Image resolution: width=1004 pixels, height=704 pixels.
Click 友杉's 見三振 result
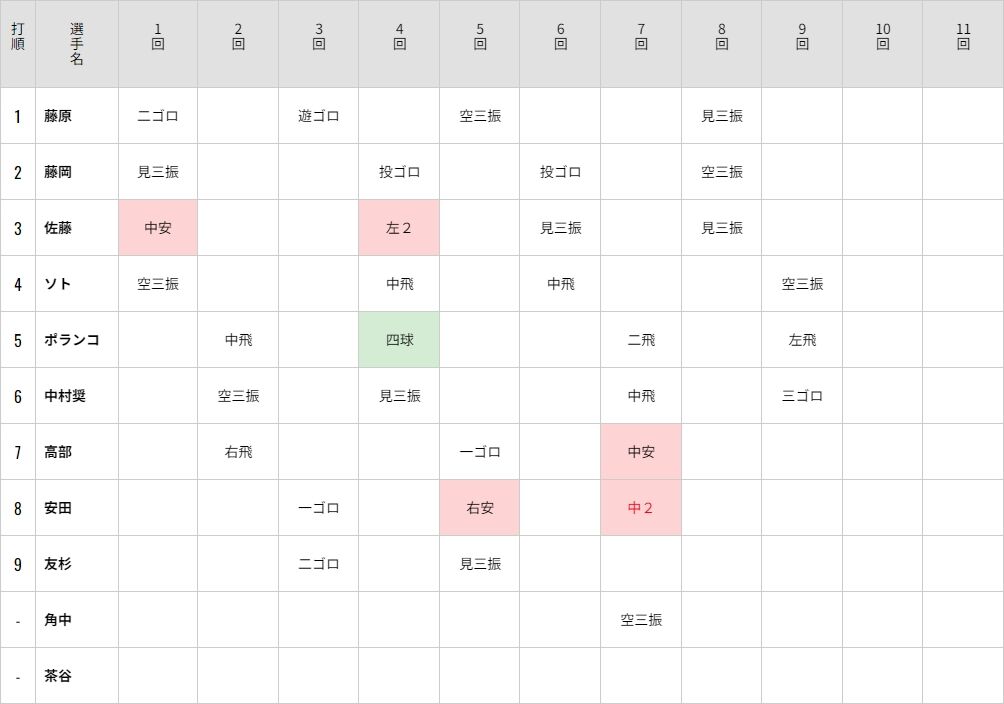[x=480, y=564]
